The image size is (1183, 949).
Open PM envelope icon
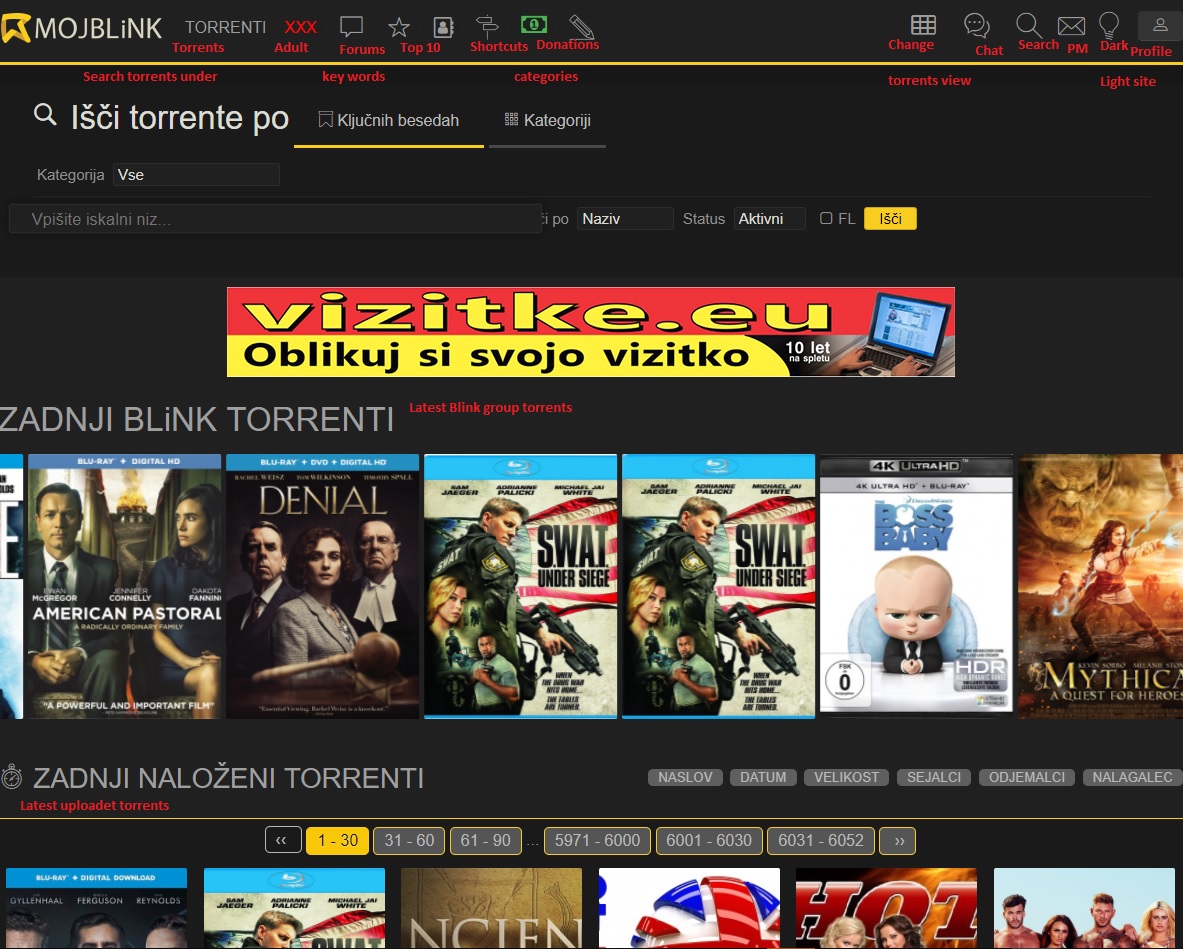tap(1071, 26)
